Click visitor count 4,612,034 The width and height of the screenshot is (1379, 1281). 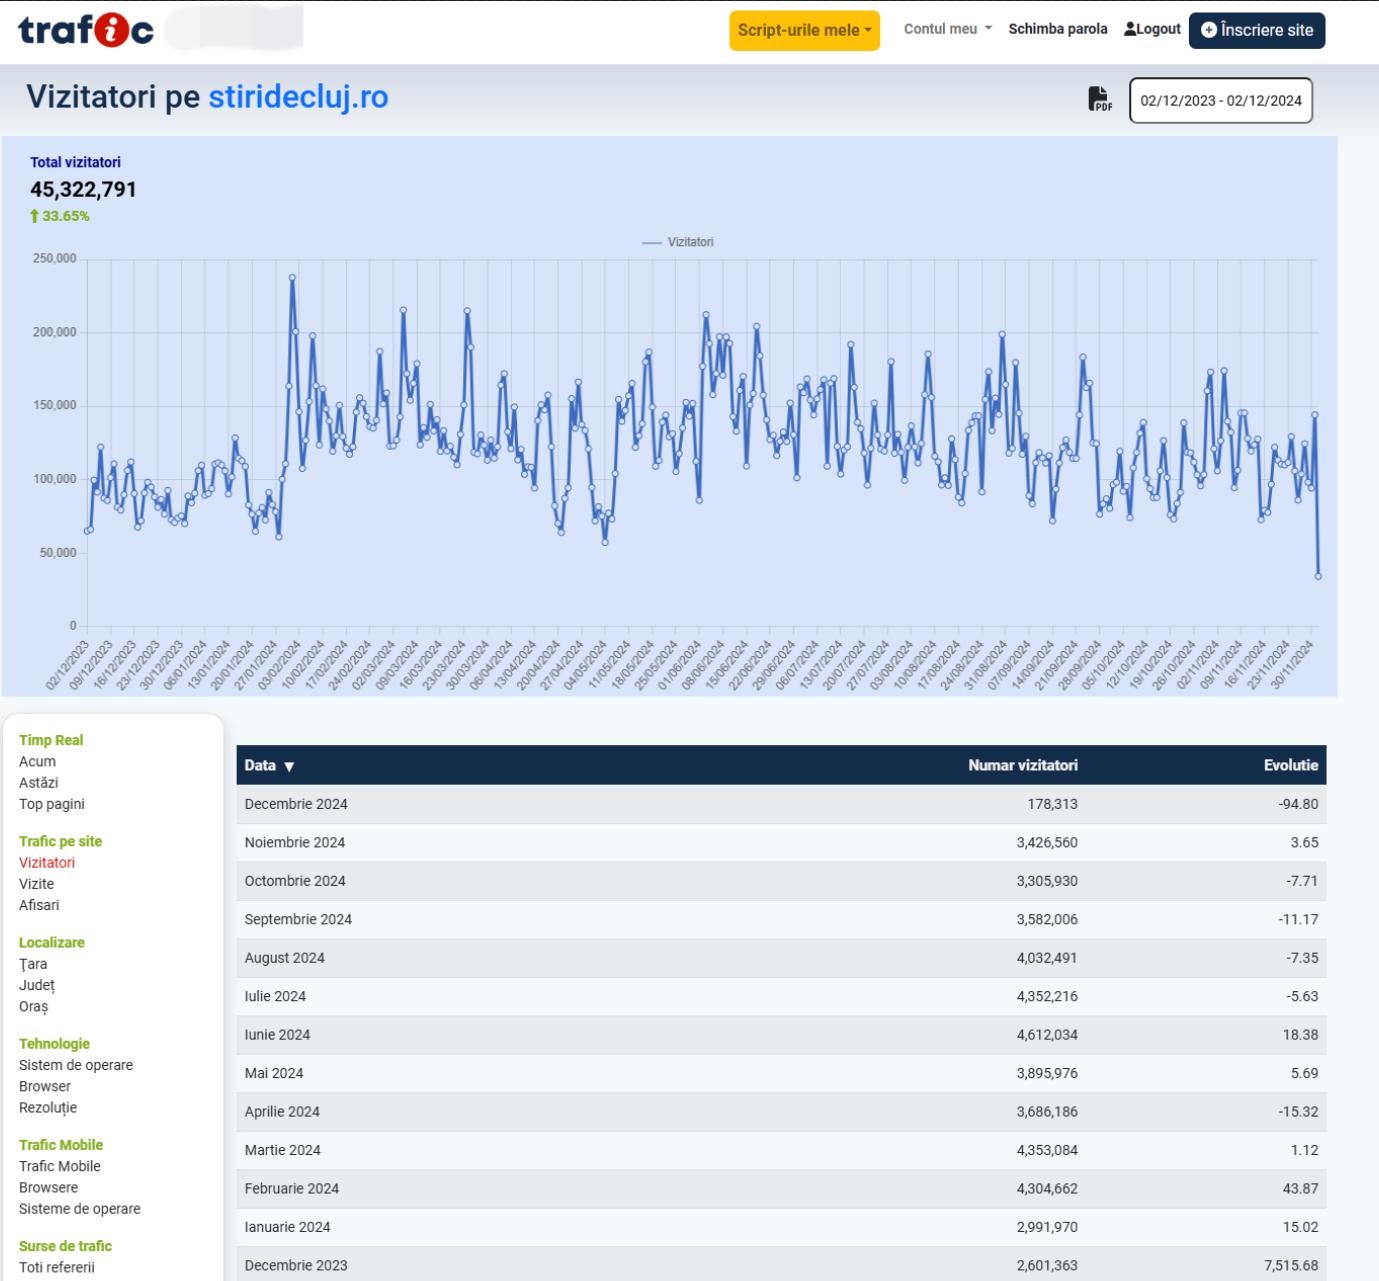click(x=1047, y=1035)
